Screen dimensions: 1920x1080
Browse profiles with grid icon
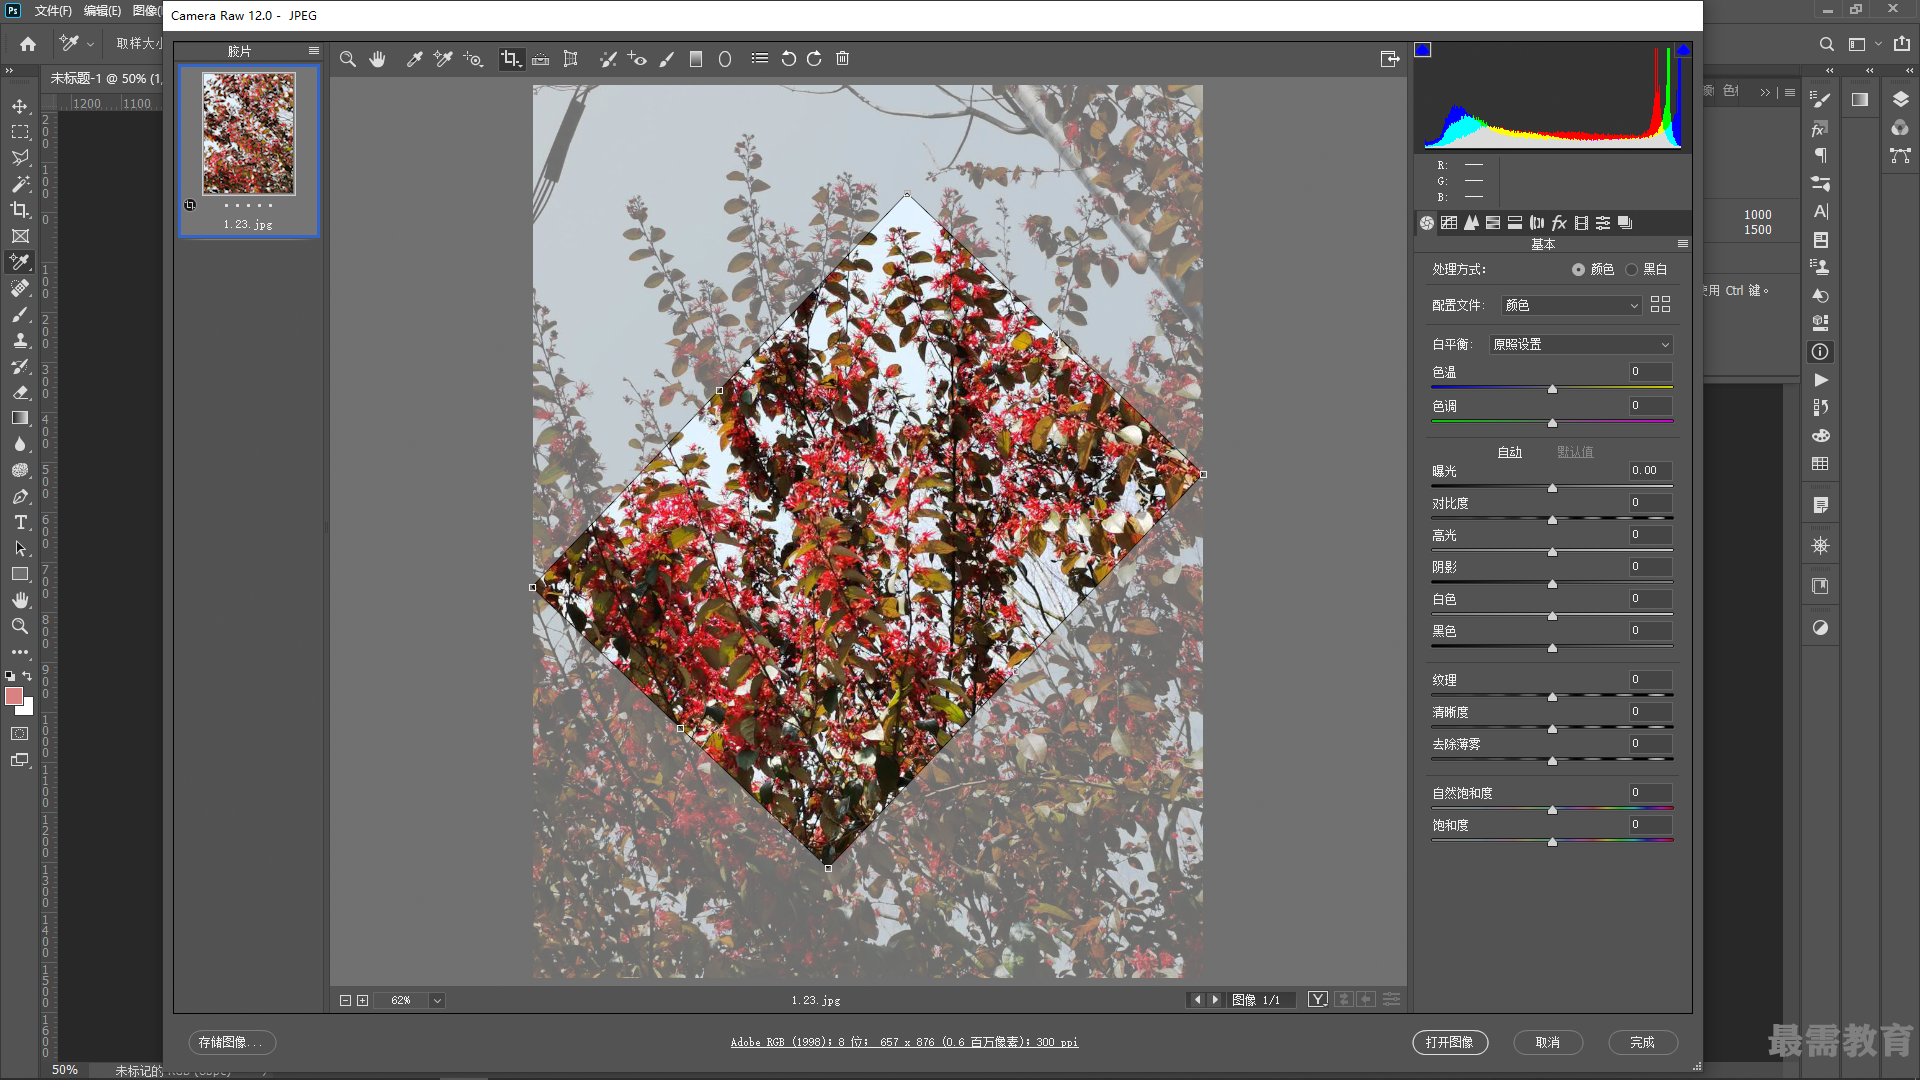[x=1660, y=304]
